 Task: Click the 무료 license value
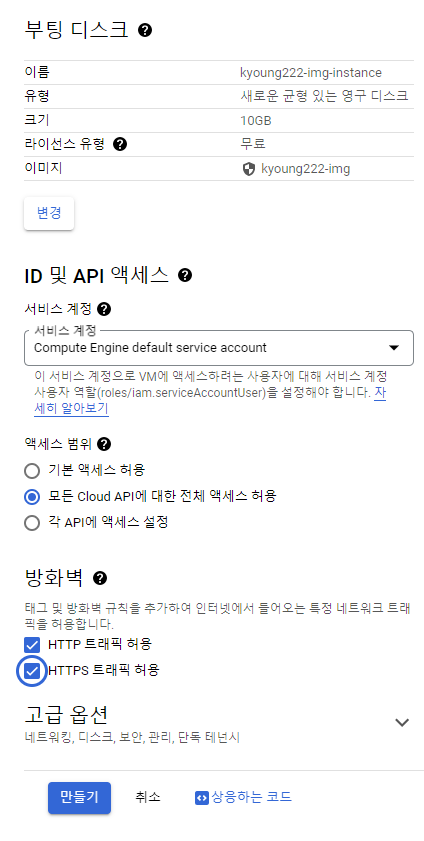click(253, 144)
